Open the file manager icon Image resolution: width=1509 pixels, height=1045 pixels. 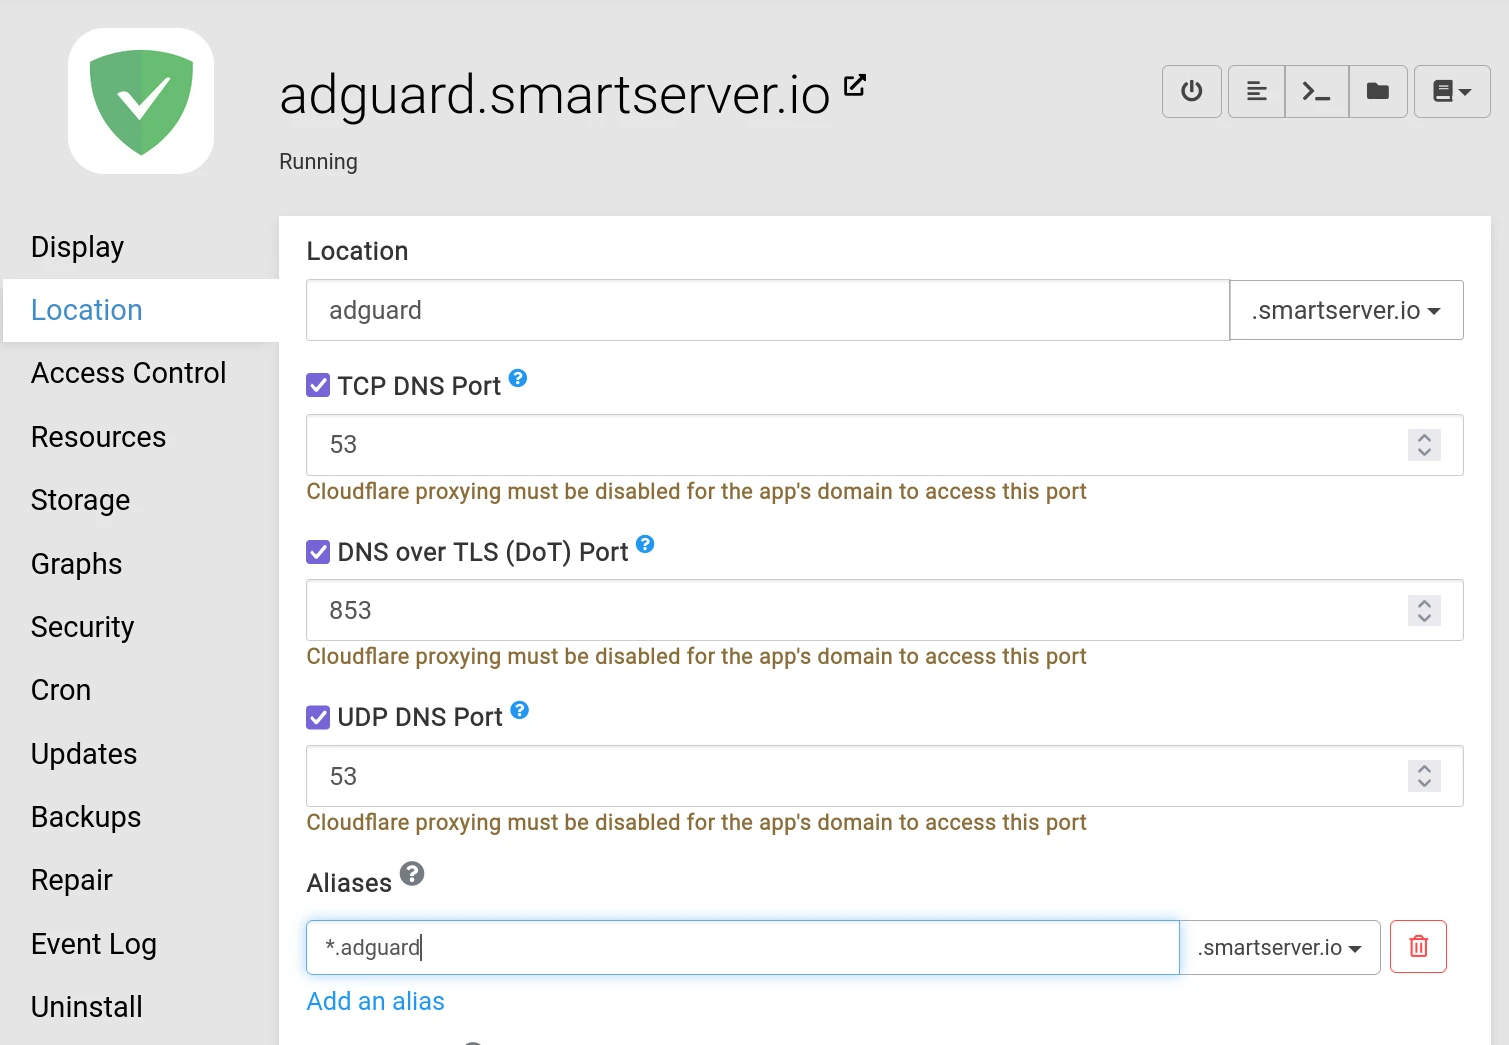click(x=1378, y=91)
